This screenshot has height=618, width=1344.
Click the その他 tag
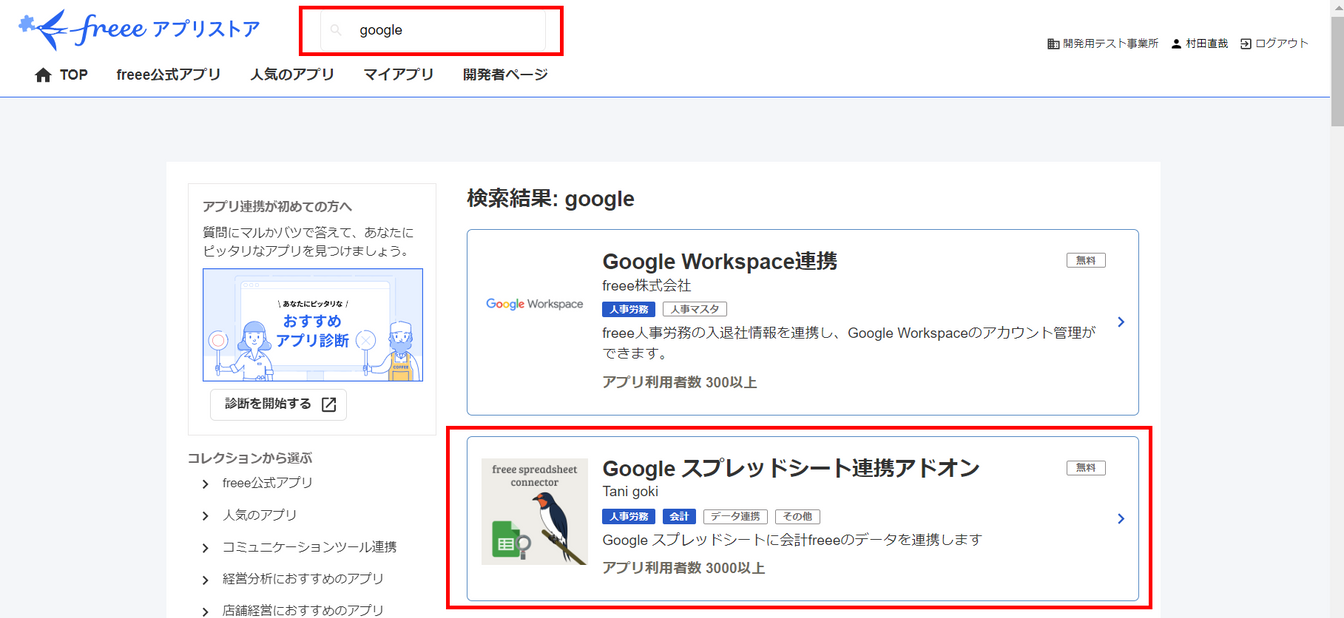797,517
